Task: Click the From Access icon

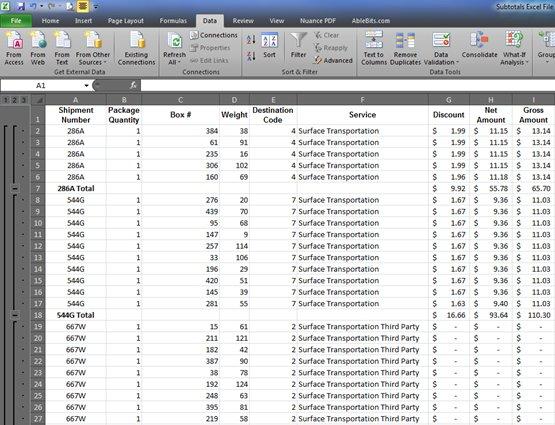Action: (x=14, y=48)
